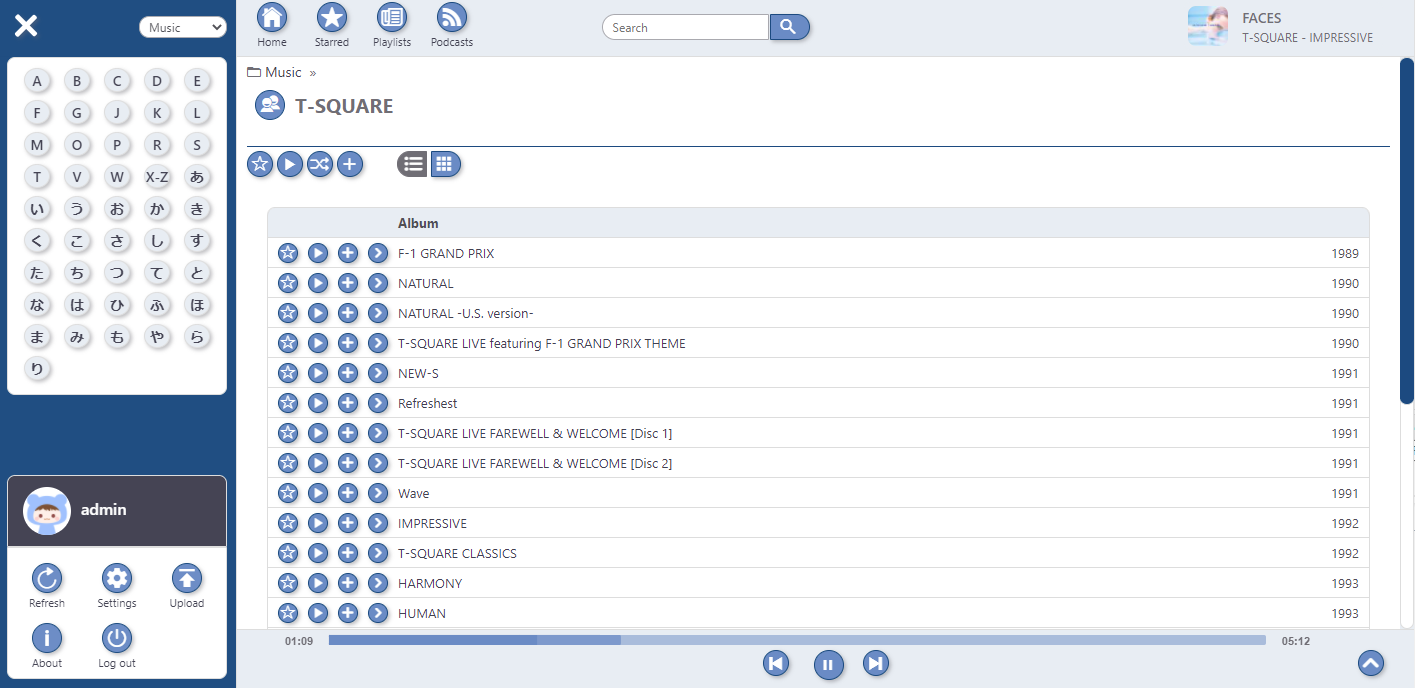Jump to index letter S

197,145
